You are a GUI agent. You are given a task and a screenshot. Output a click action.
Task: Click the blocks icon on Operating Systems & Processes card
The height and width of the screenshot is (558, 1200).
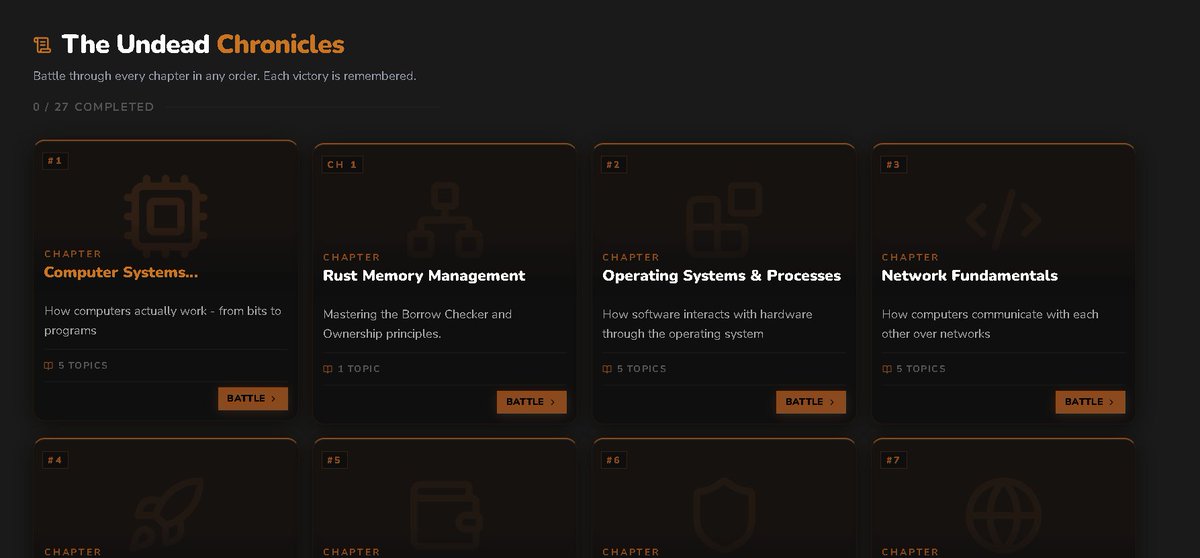724,221
